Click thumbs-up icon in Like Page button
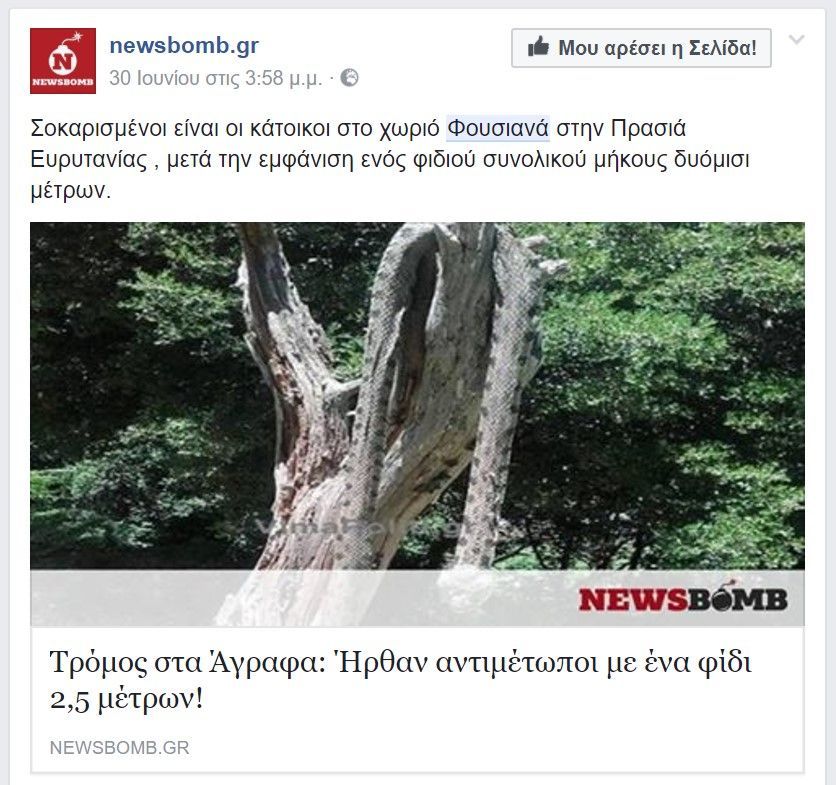The height and width of the screenshot is (785, 836). tap(538, 47)
